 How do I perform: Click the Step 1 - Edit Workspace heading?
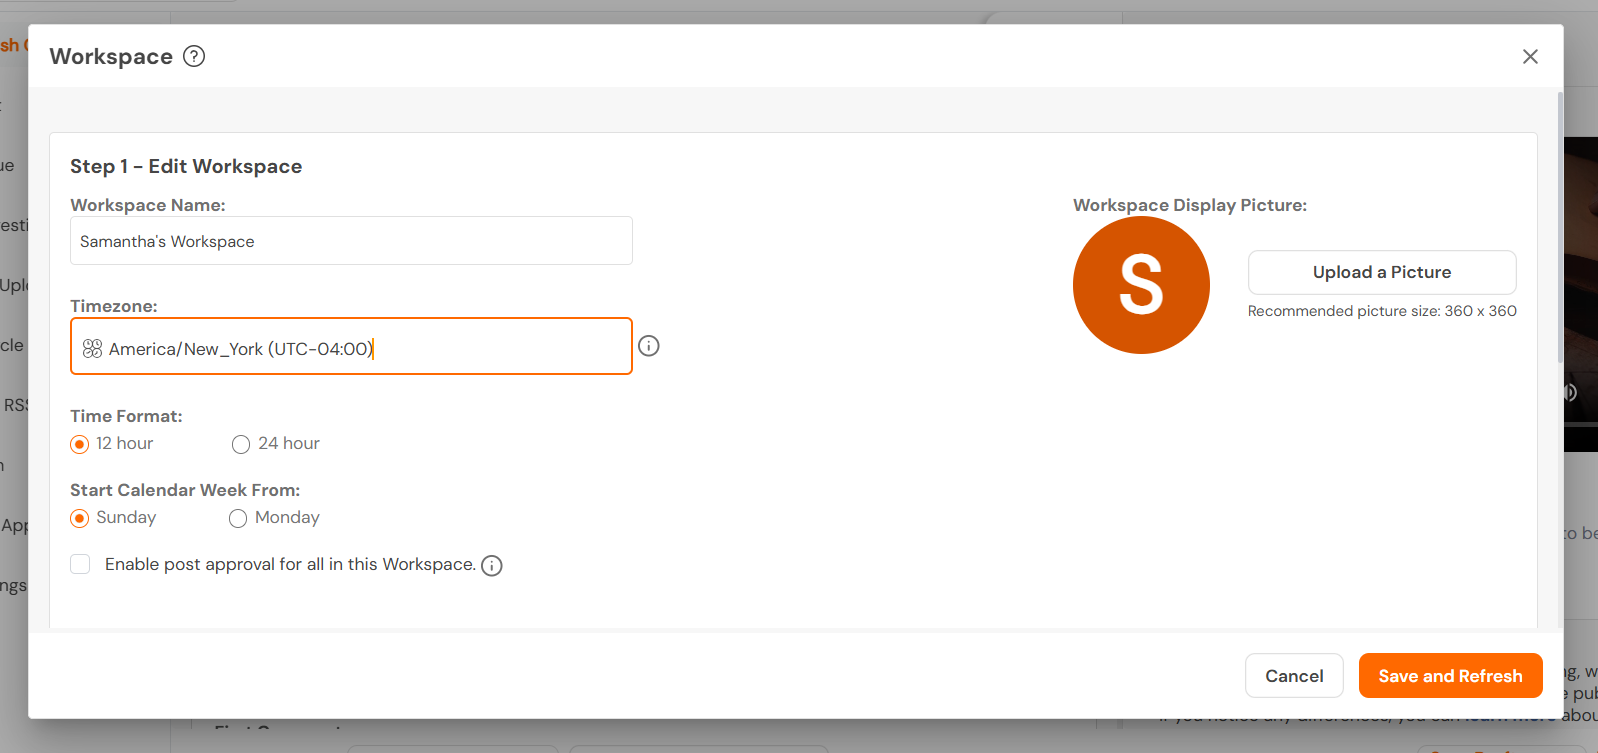186,166
